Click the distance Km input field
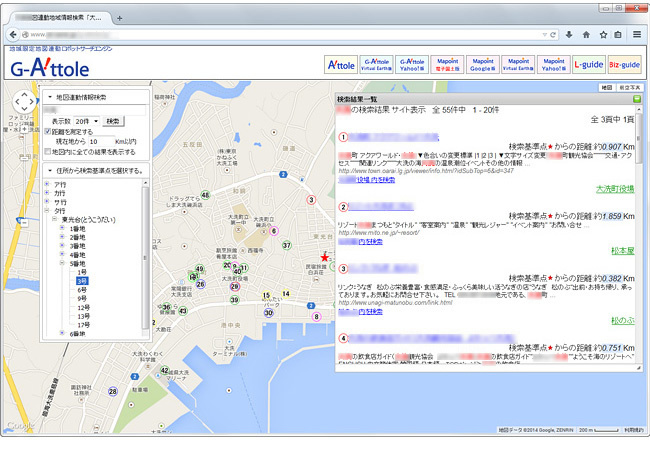 pyautogui.click(x=101, y=141)
